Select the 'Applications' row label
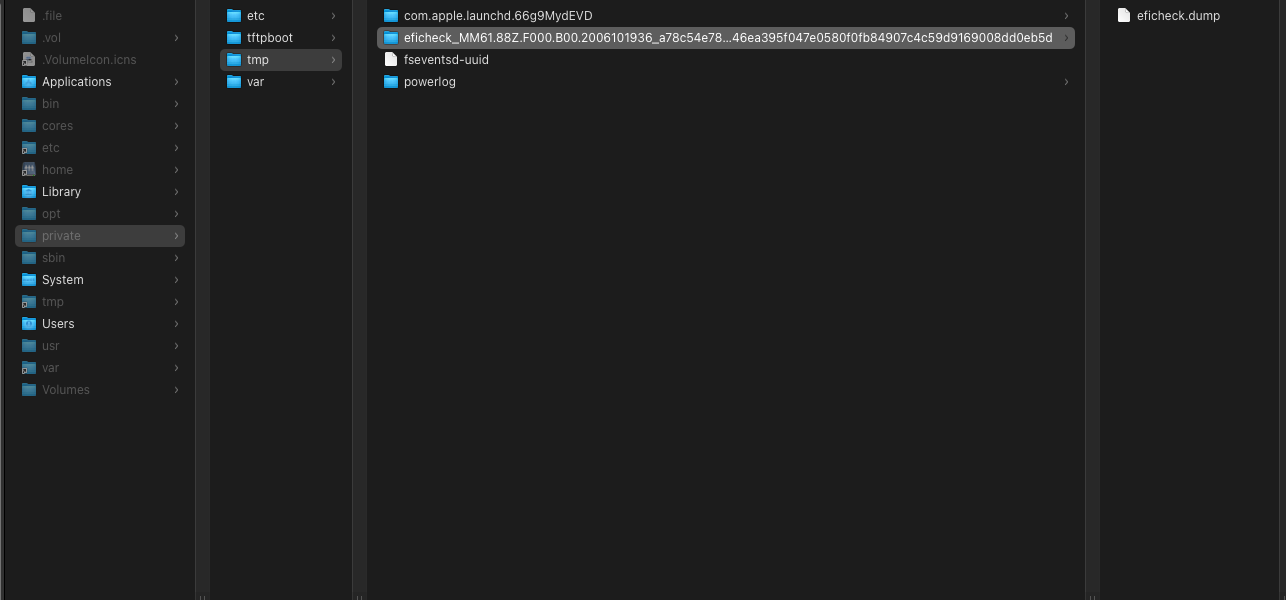The image size is (1286, 600). coord(77,82)
